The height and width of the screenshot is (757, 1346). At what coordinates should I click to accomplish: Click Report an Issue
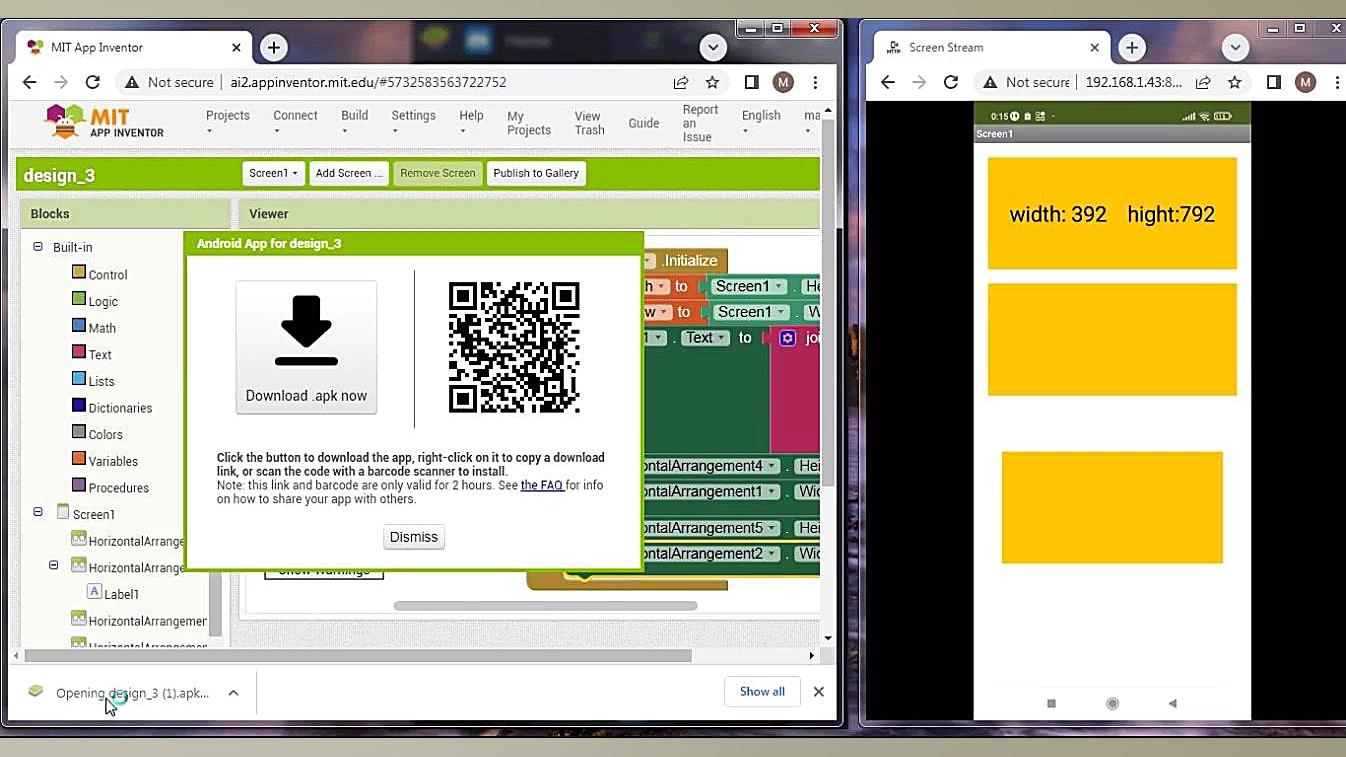click(x=700, y=123)
